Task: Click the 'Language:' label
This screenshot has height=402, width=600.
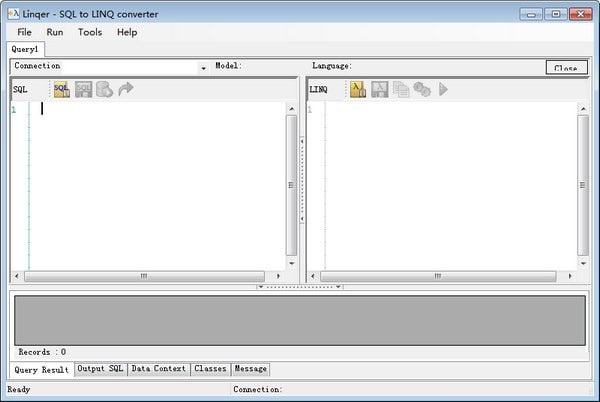Action: point(332,66)
